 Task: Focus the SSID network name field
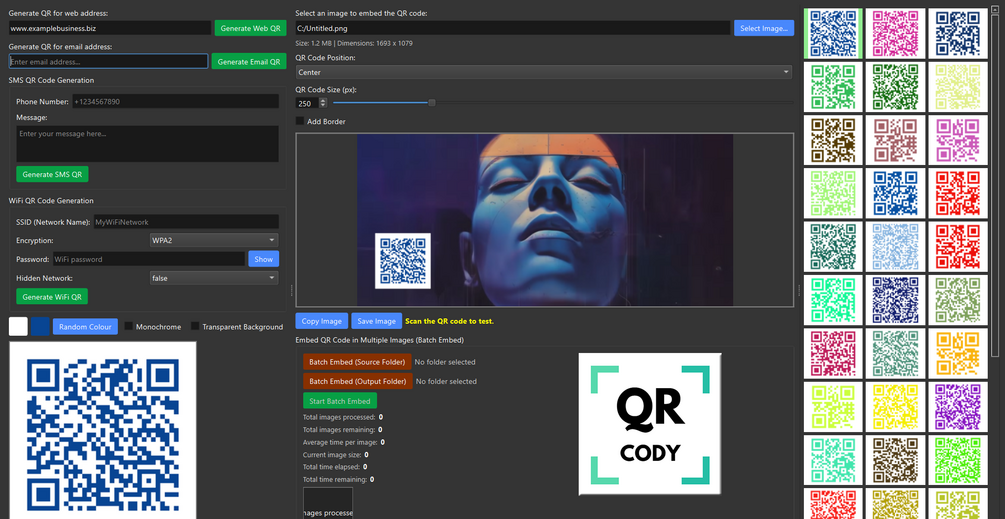click(186, 222)
